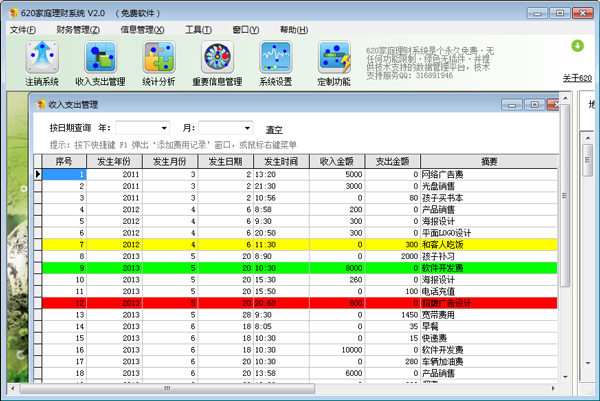Screen dimensions: 600x401
Task: Click the 序号 cell with value 1
Action: pyautogui.click(x=64, y=174)
